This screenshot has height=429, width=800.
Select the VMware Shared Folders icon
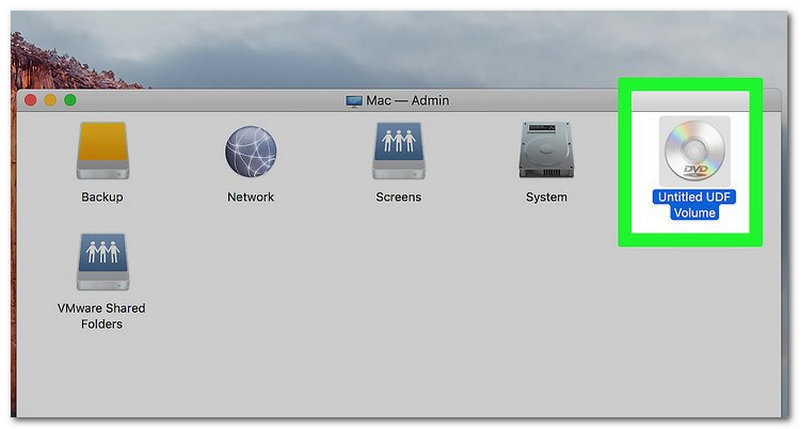click(x=103, y=262)
